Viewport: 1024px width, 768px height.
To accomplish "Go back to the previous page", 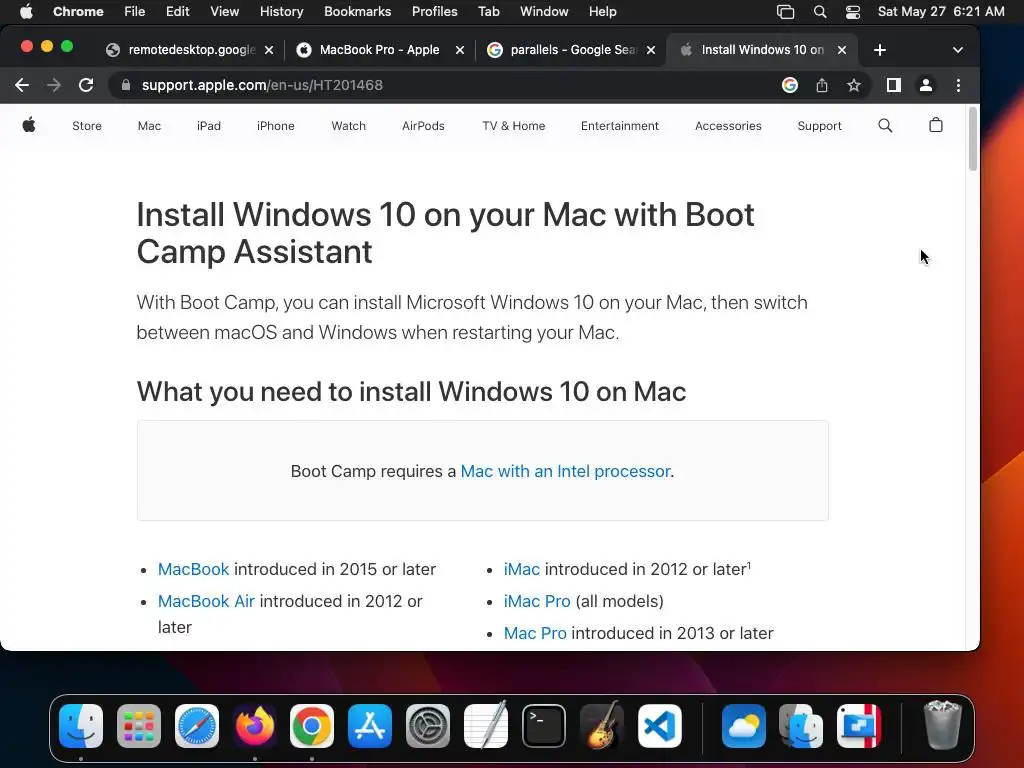I will [x=22, y=85].
